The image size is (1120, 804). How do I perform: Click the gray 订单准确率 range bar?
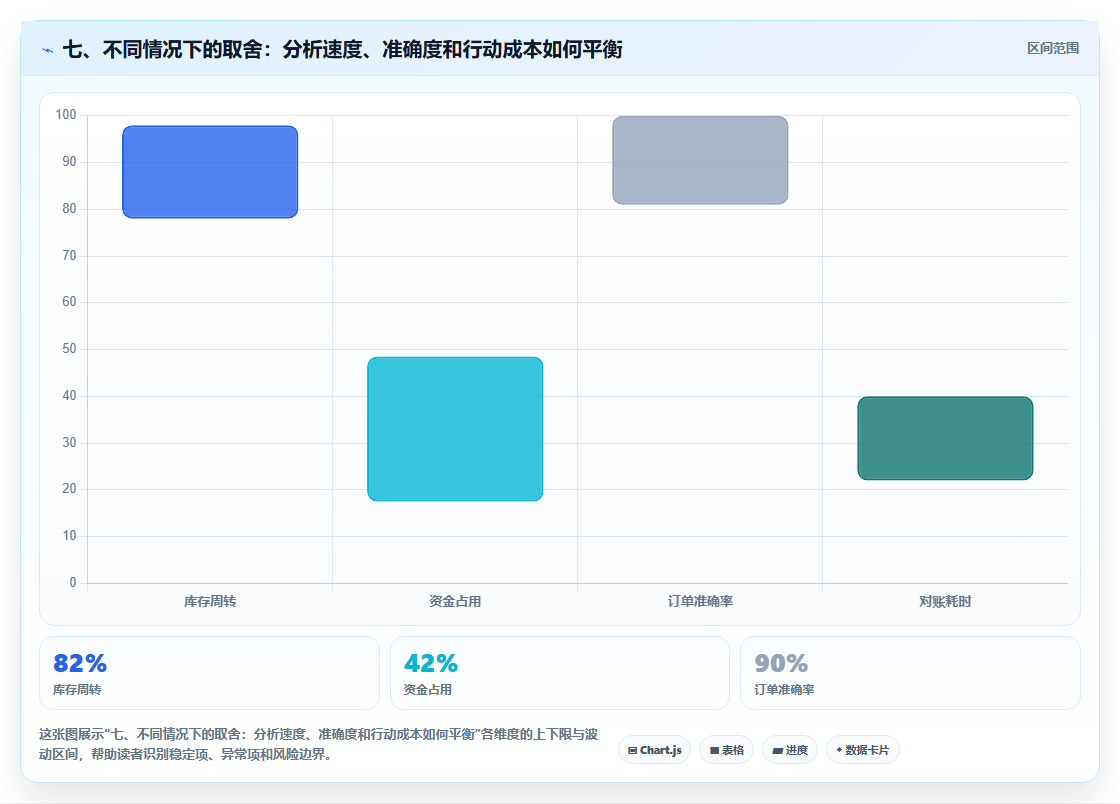(x=700, y=160)
